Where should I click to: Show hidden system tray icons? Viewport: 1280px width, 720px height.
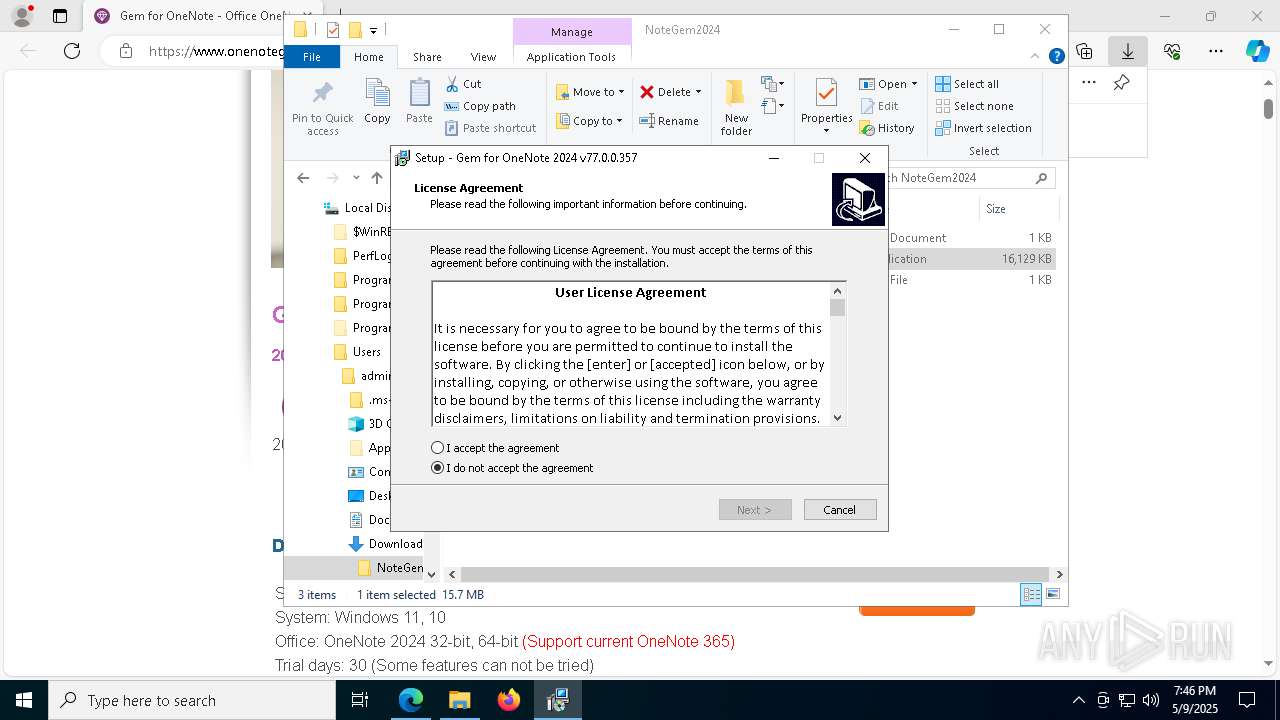(x=1078, y=700)
